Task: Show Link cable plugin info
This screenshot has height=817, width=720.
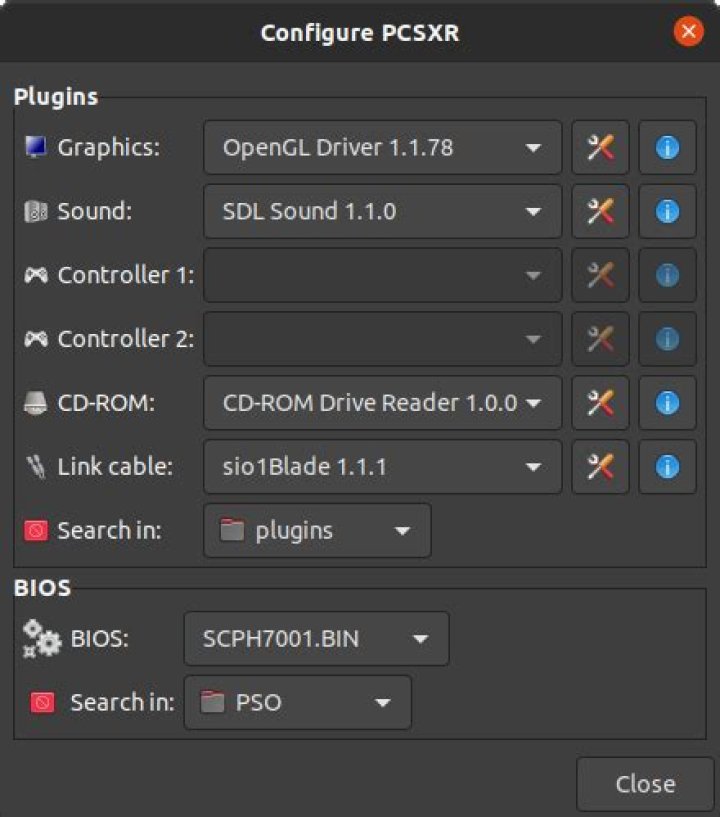Action: tap(667, 467)
